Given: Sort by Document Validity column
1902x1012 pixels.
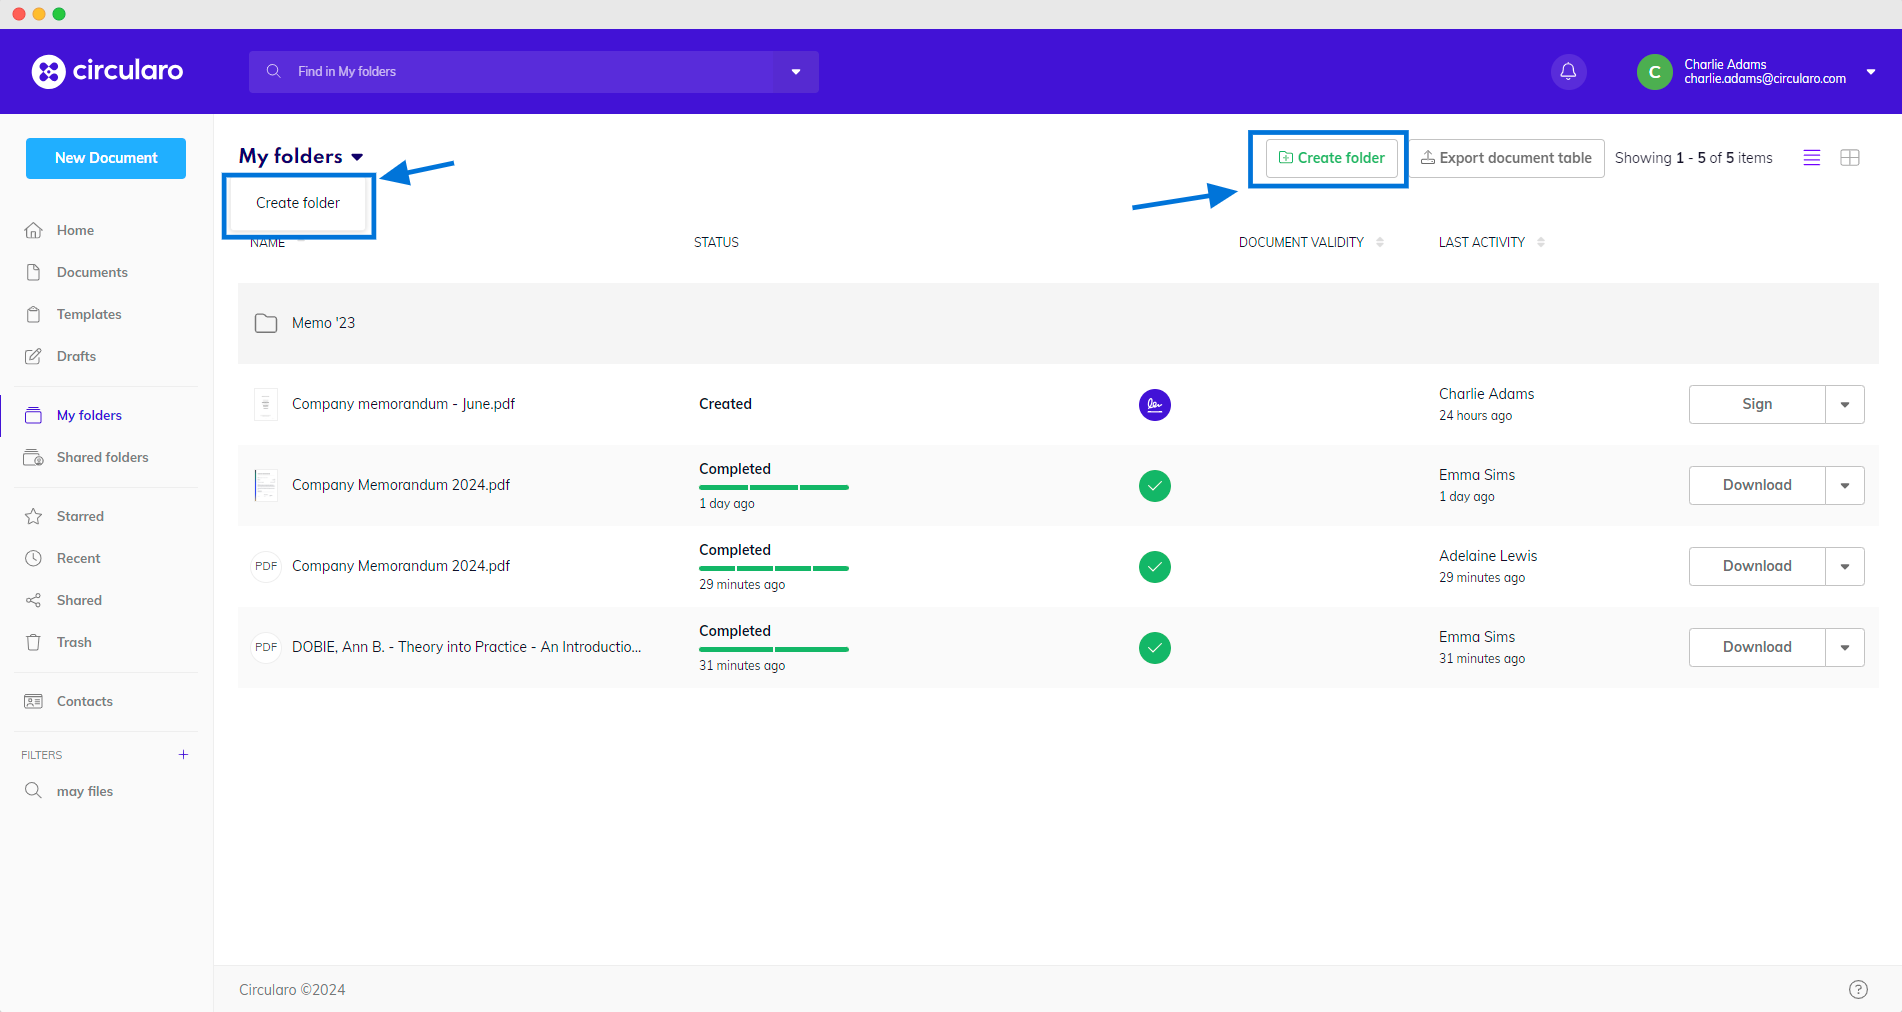Looking at the screenshot, I should (1379, 242).
